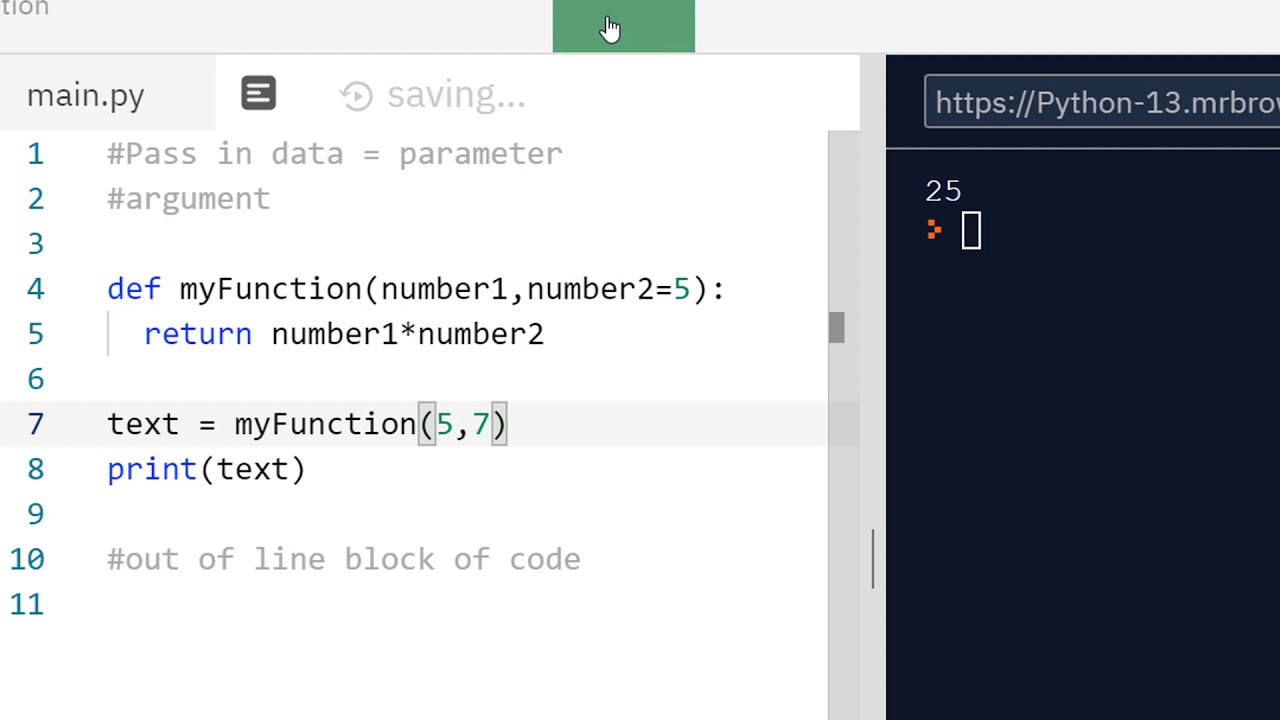The height and width of the screenshot is (720, 1280).
Task: Click the "saving..." status text
Action: [x=455, y=96]
